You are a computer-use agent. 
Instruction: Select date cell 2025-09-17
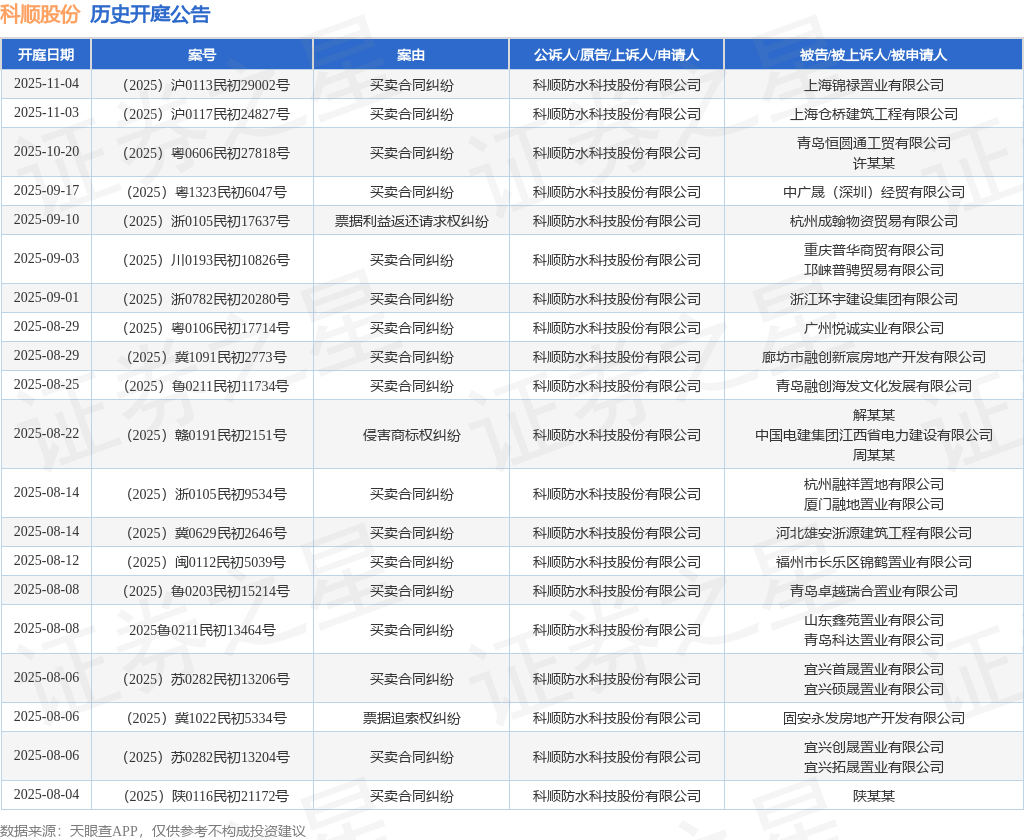pos(46,190)
